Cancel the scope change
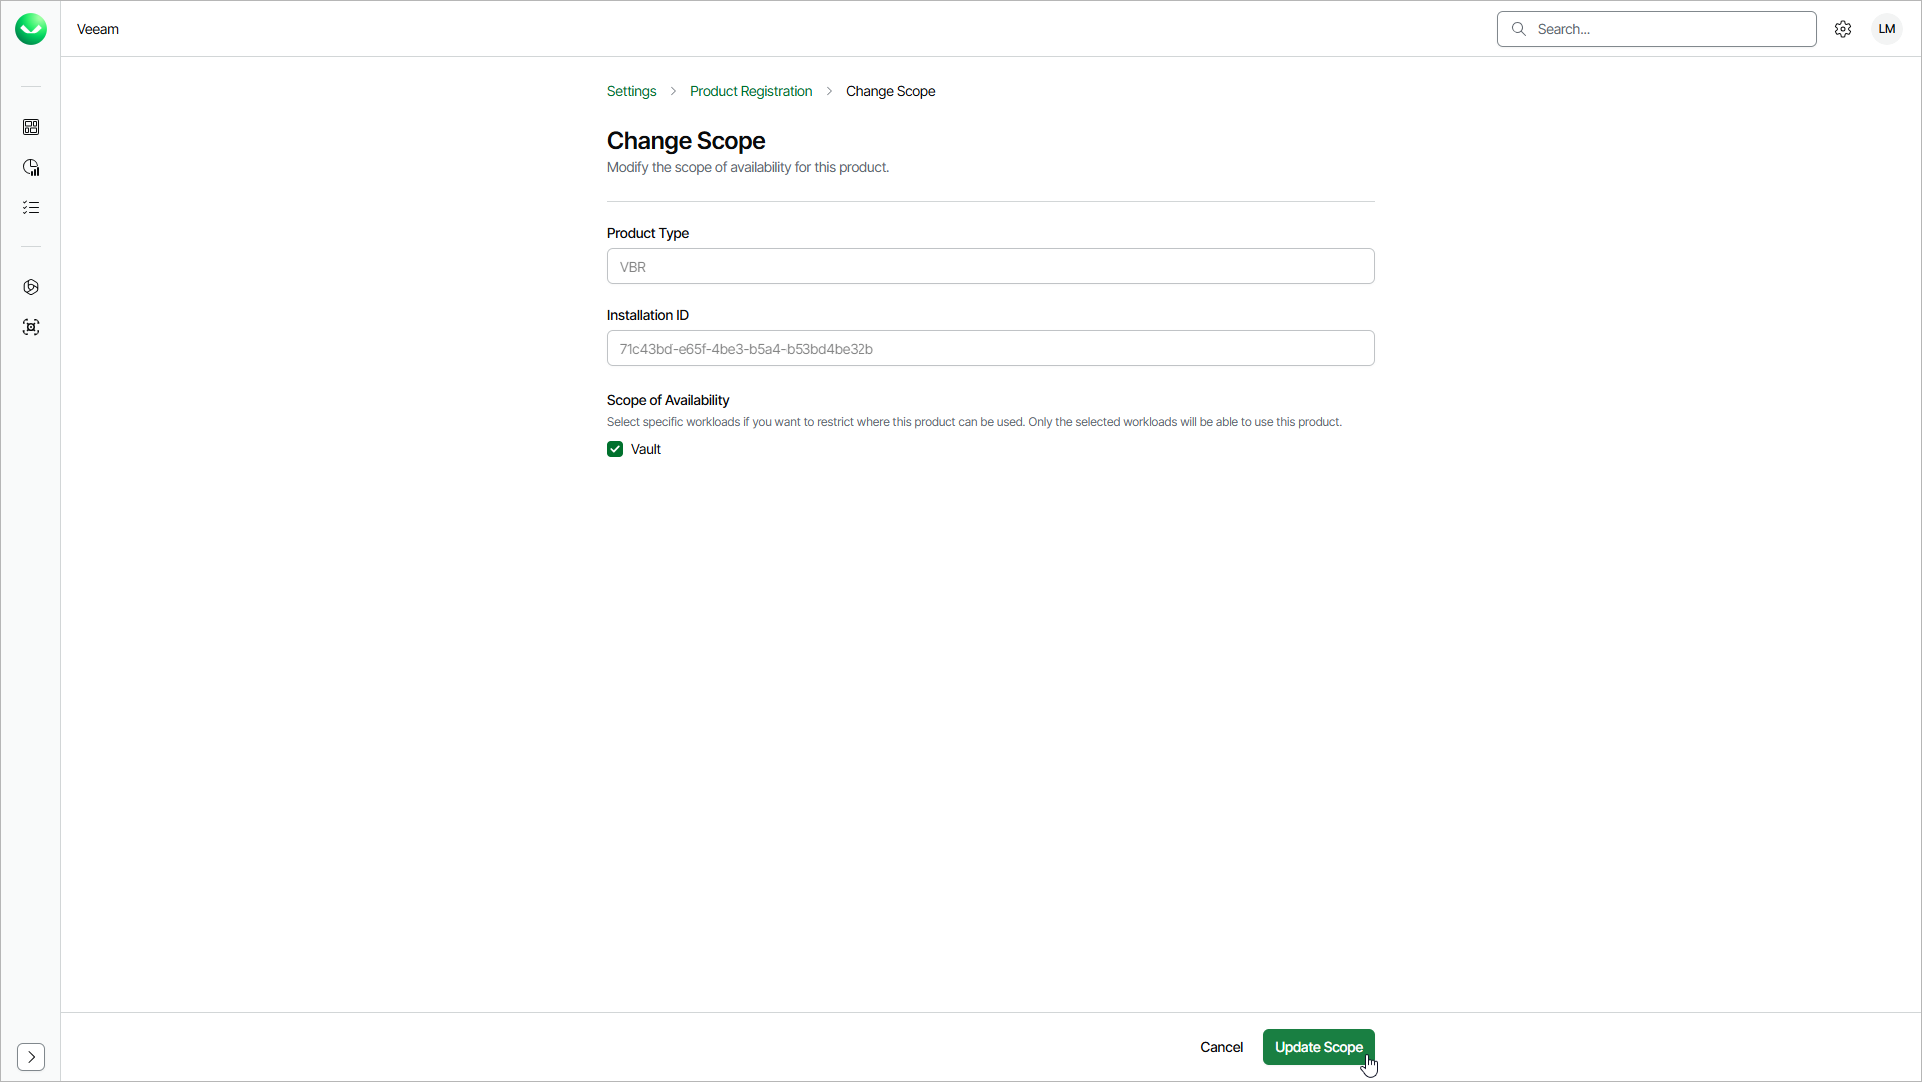The width and height of the screenshot is (1922, 1082). click(x=1221, y=1047)
